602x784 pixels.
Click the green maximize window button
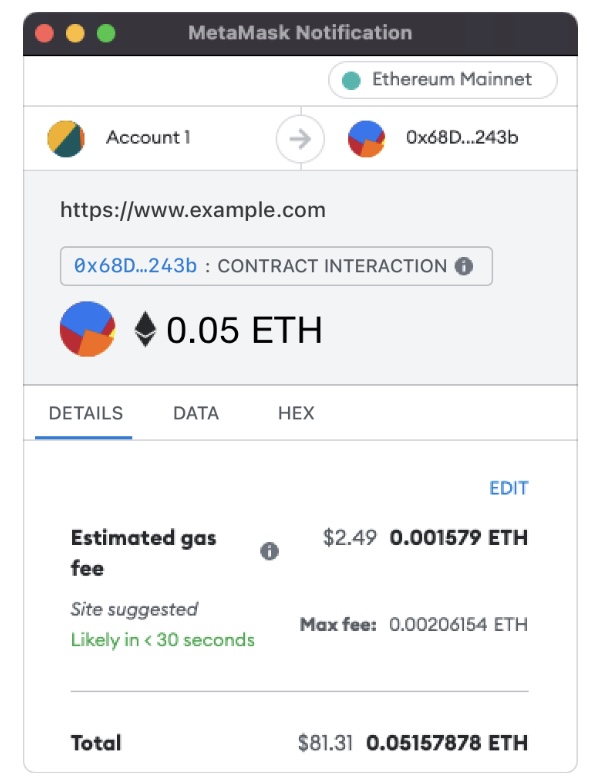[x=105, y=33]
